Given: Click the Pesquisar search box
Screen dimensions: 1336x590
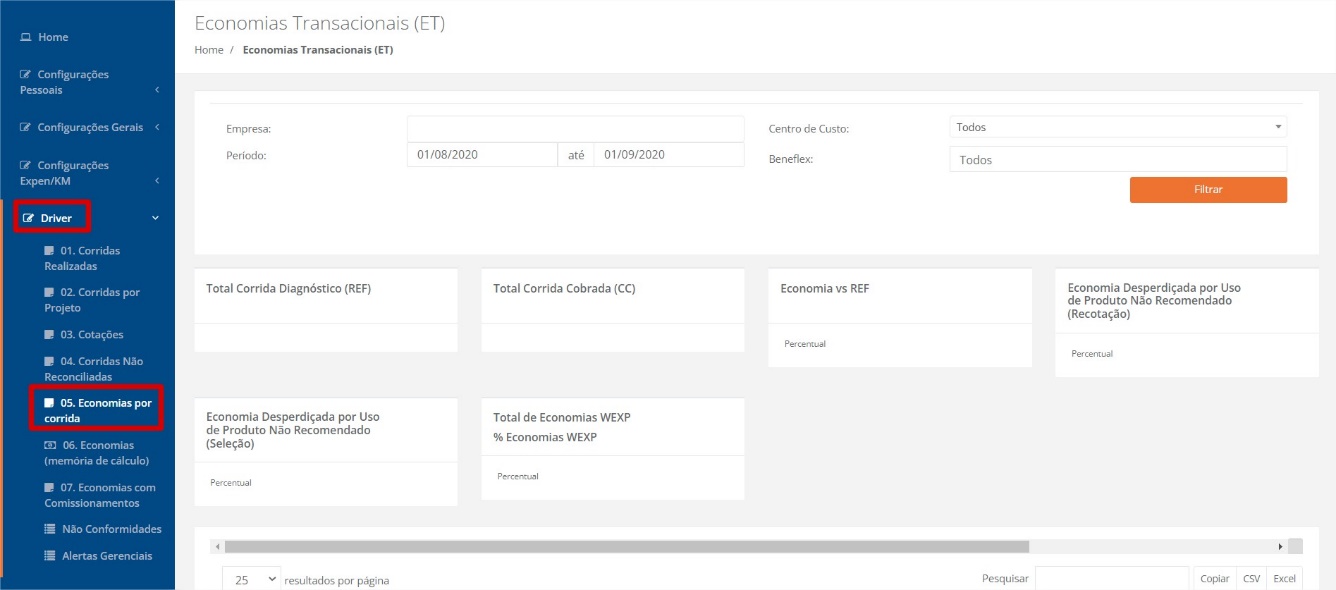Looking at the screenshot, I should pyautogui.click(x=1112, y=579).
